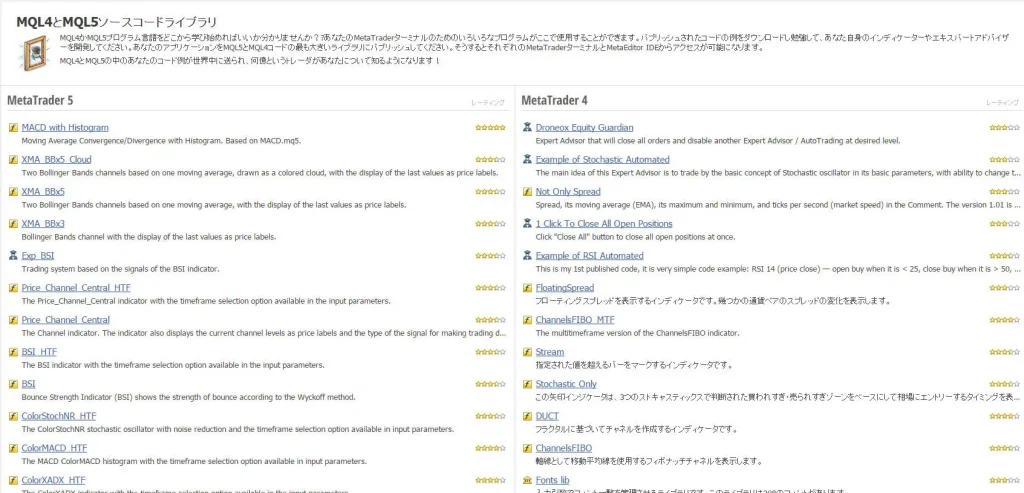Click the indicator icon beside MACD with Histogram
1024x493 pixels.
tap(13, 128)
